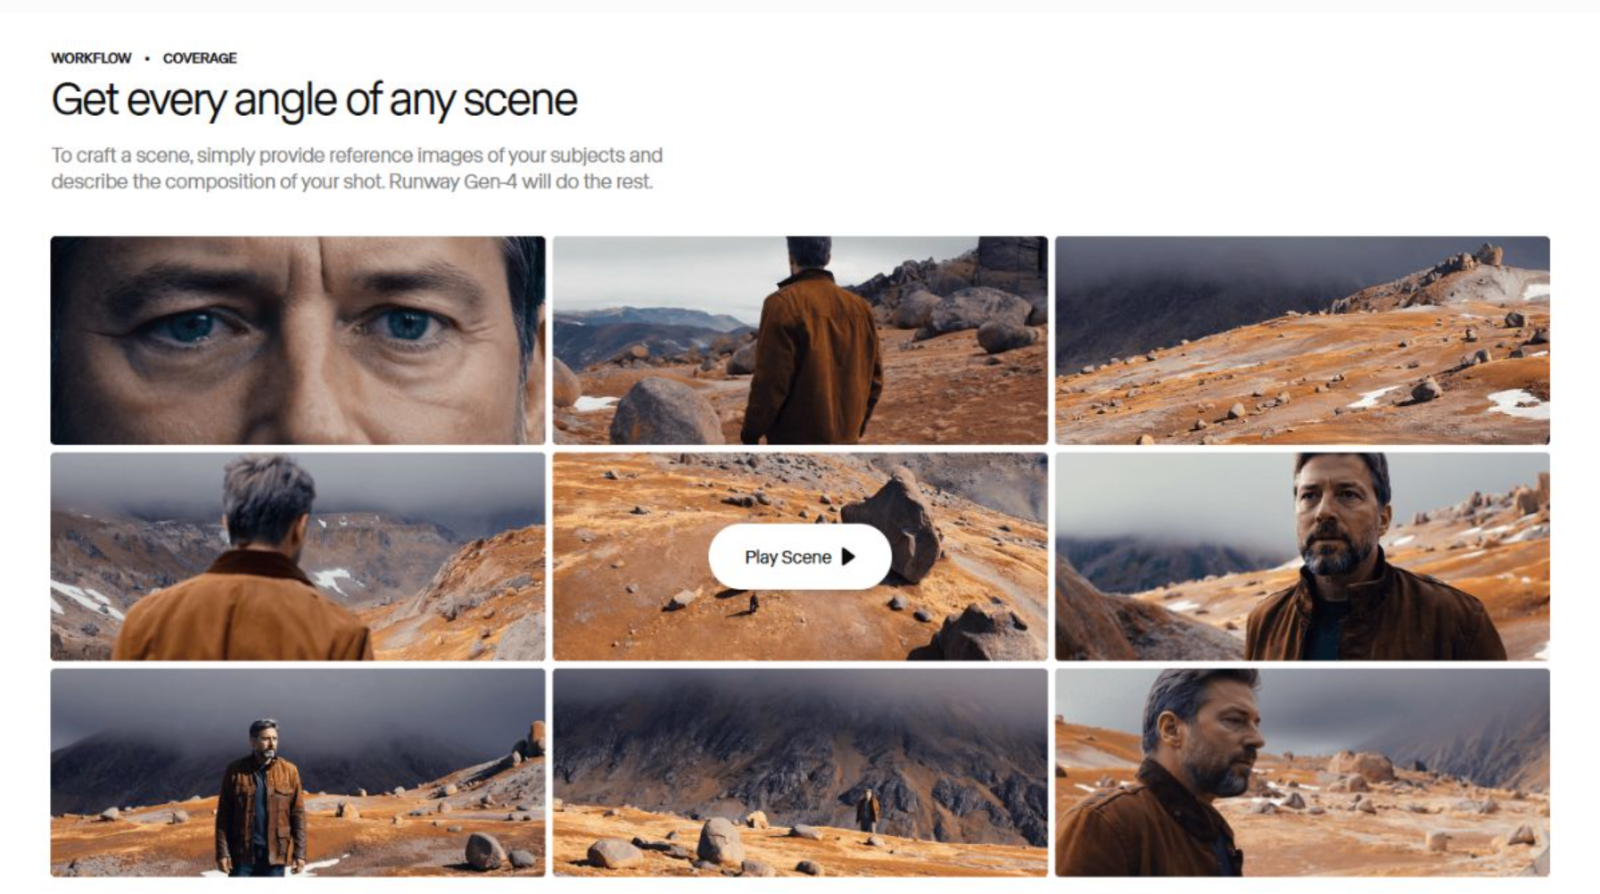Click the snow patch in top-right hillside thumbnail
Viewport: 1600px width, 894px height.
coord(1515,403)
